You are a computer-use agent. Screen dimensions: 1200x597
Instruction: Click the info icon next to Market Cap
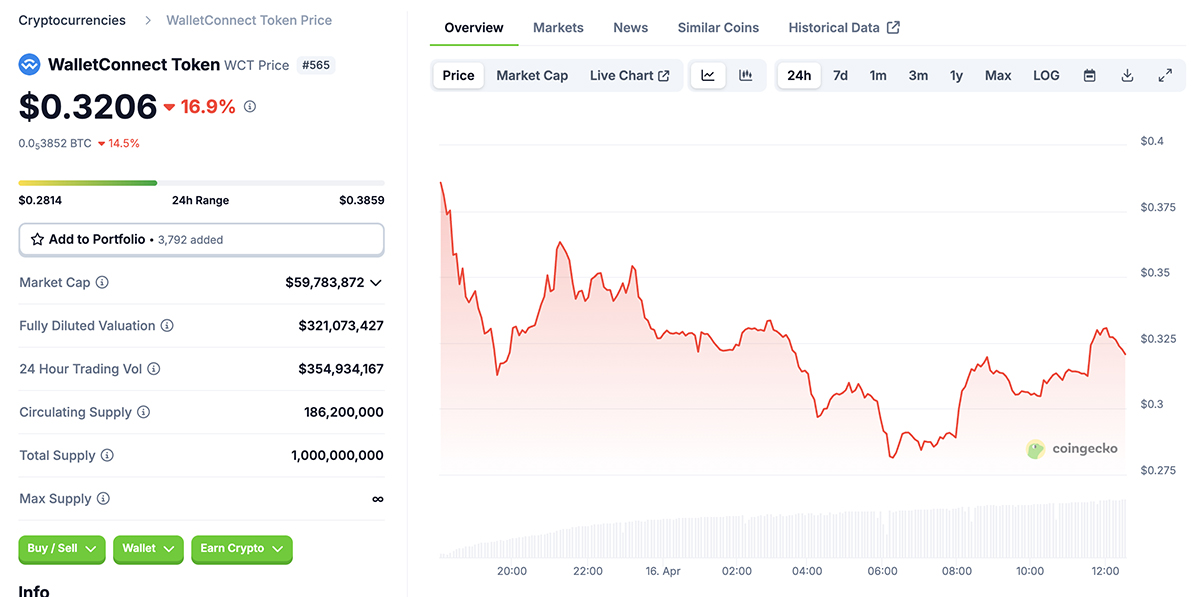102,283
